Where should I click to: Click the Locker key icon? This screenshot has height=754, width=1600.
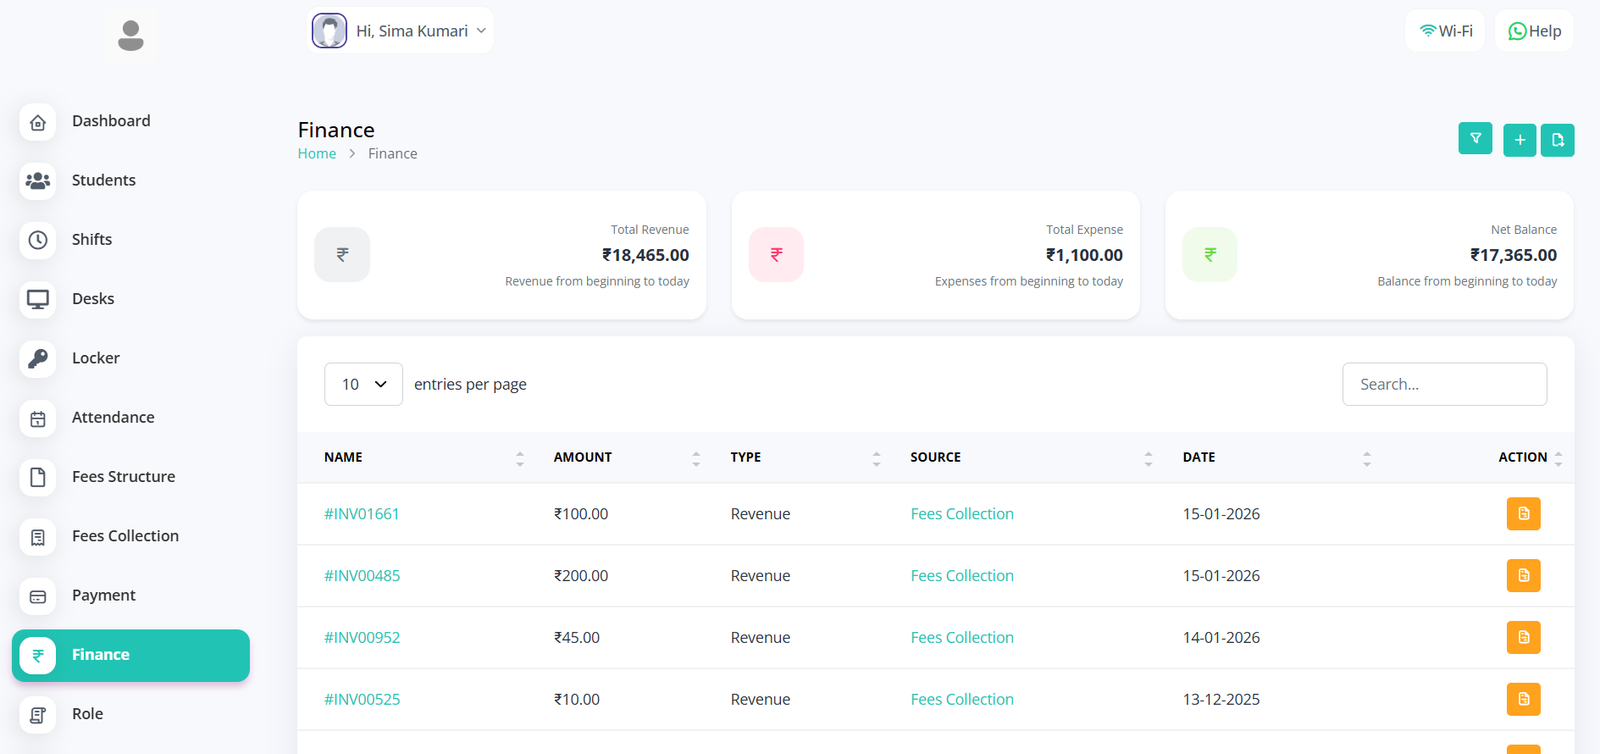[38, 358]
